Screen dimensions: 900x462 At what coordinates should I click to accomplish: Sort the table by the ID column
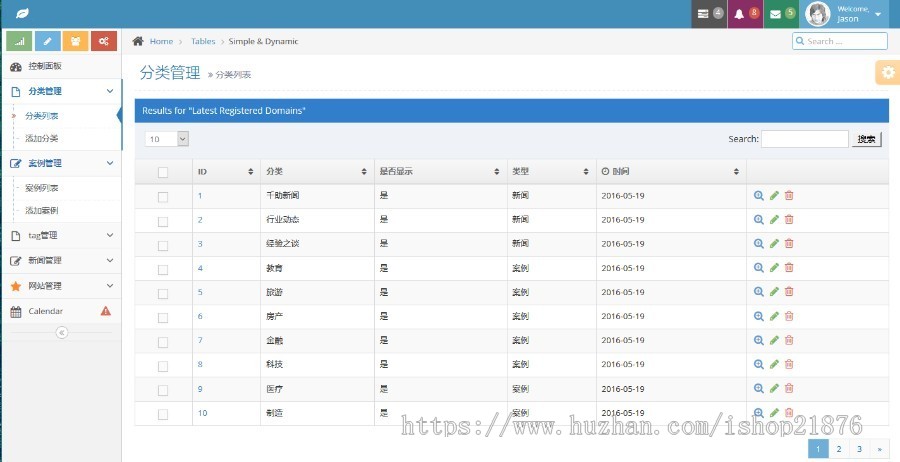[x=226, y=172]
